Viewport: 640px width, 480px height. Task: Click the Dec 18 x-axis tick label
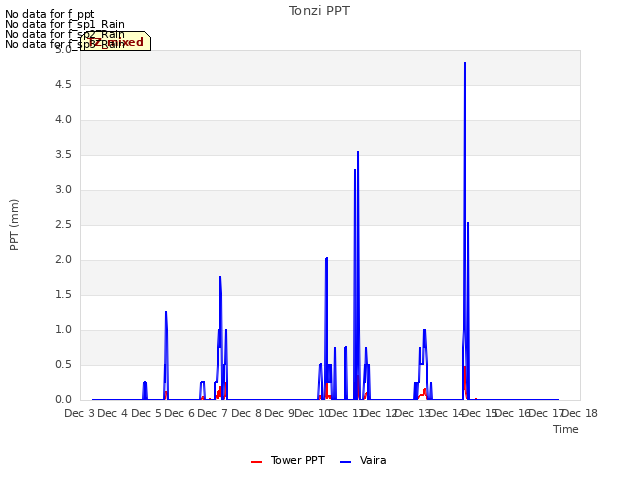click(580, 413)
